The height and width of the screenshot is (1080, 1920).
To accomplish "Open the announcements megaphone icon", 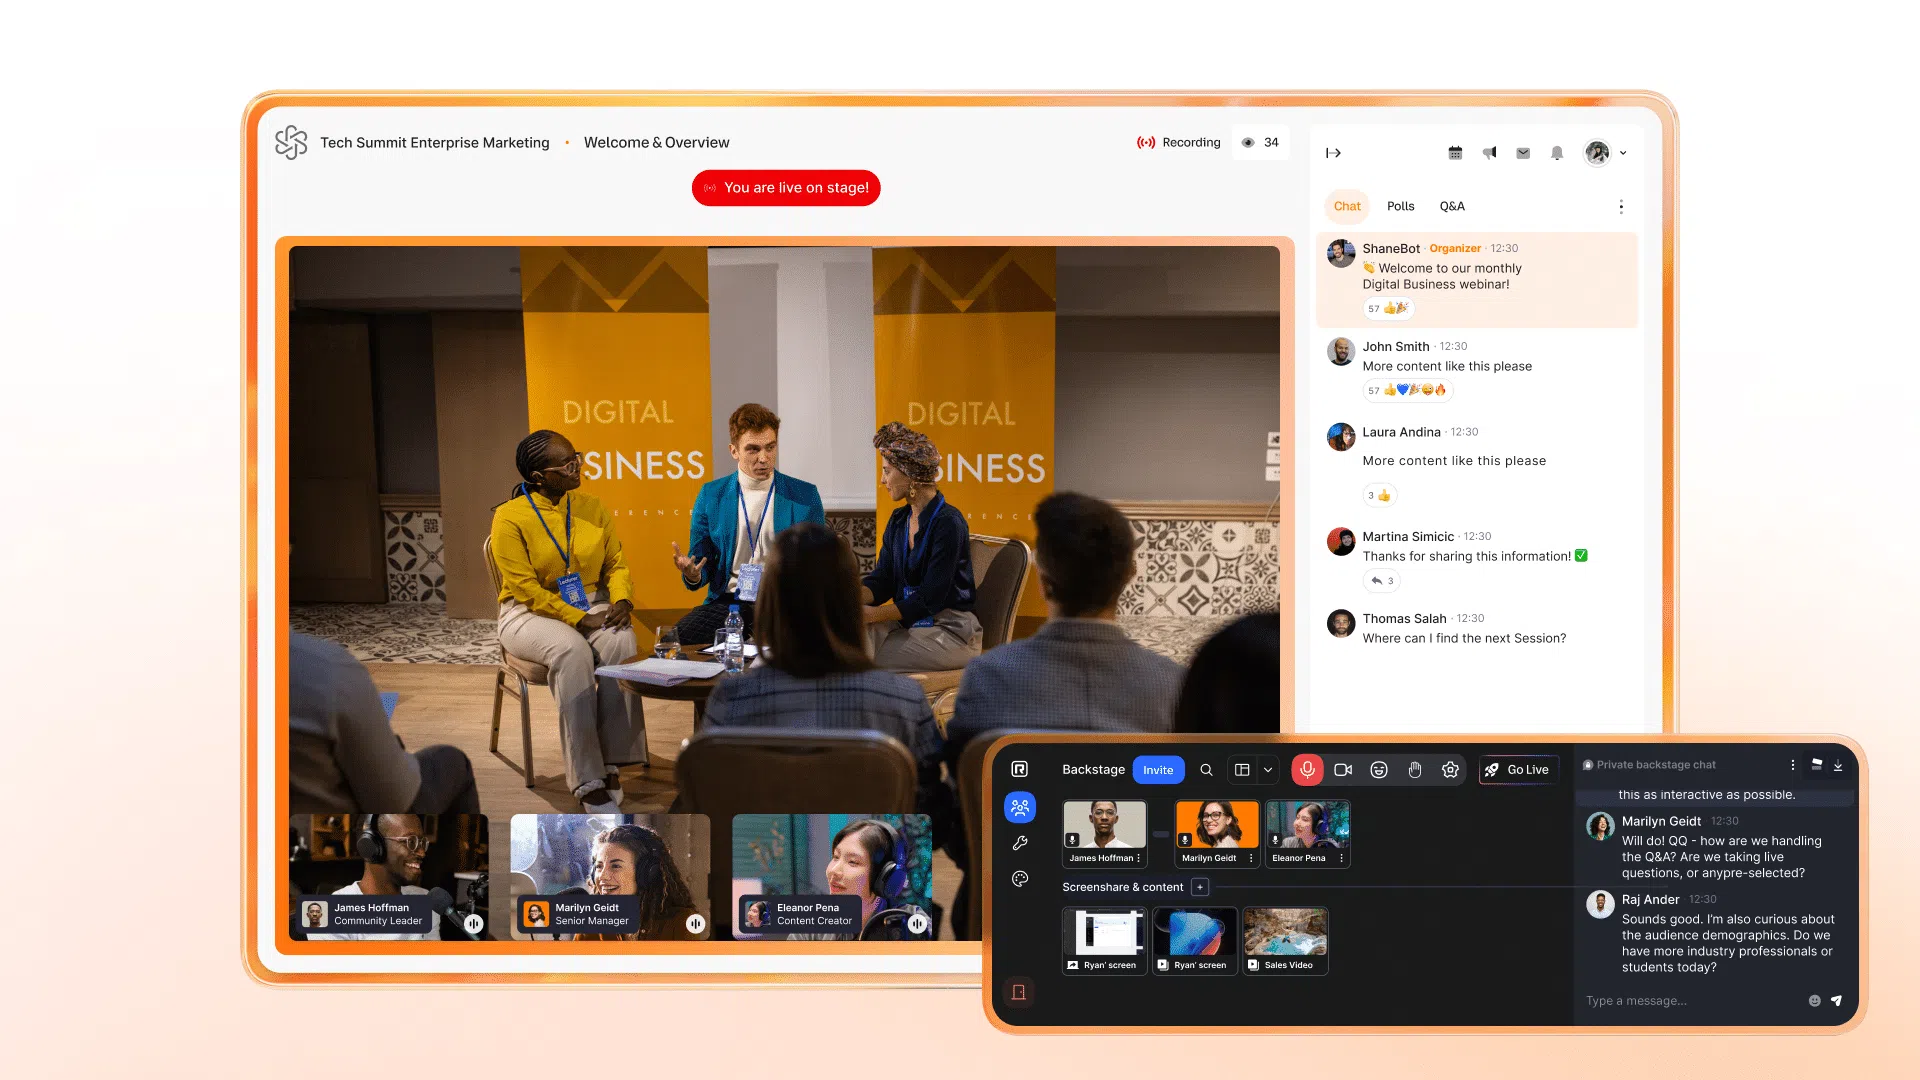I will (1489, 153).
